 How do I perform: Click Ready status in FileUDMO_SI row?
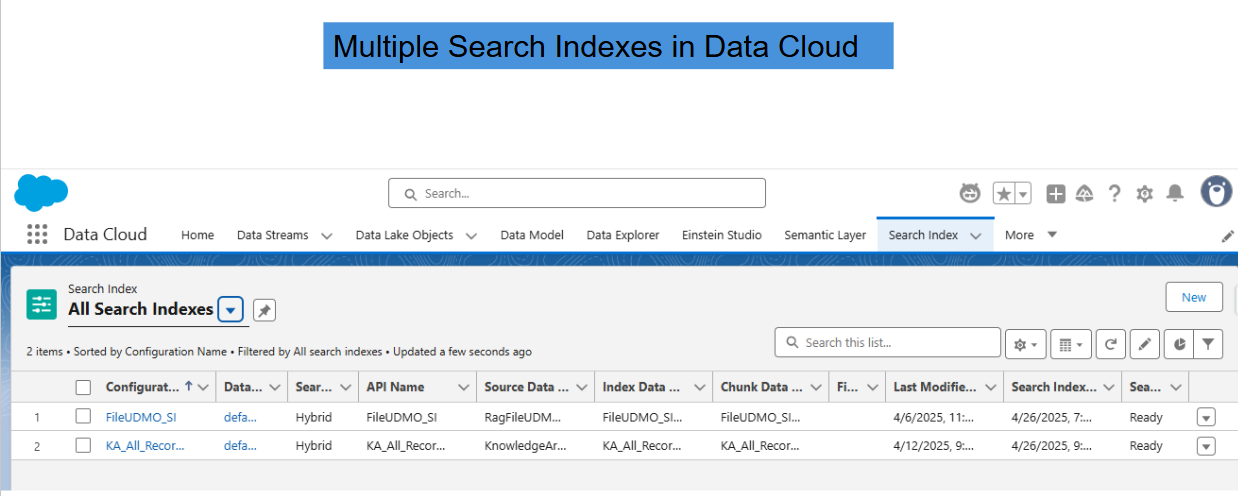pos(1146,417)
